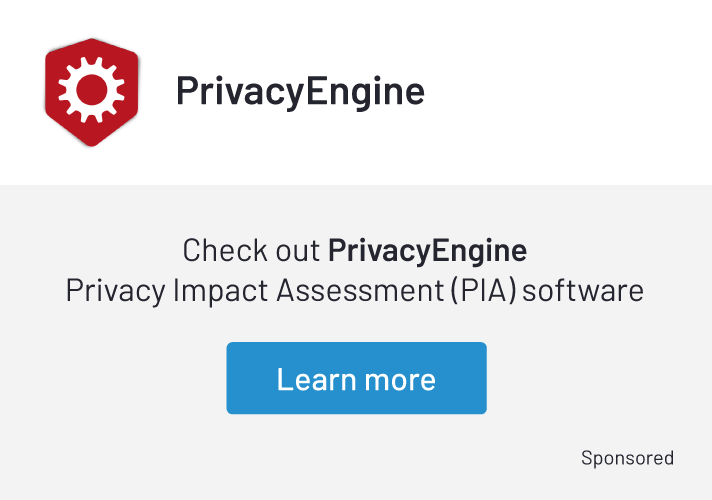The width and height of the screenshot is (712, 500).
Task: Click the red shield's bottom point
Action: [x=93, y=143]
